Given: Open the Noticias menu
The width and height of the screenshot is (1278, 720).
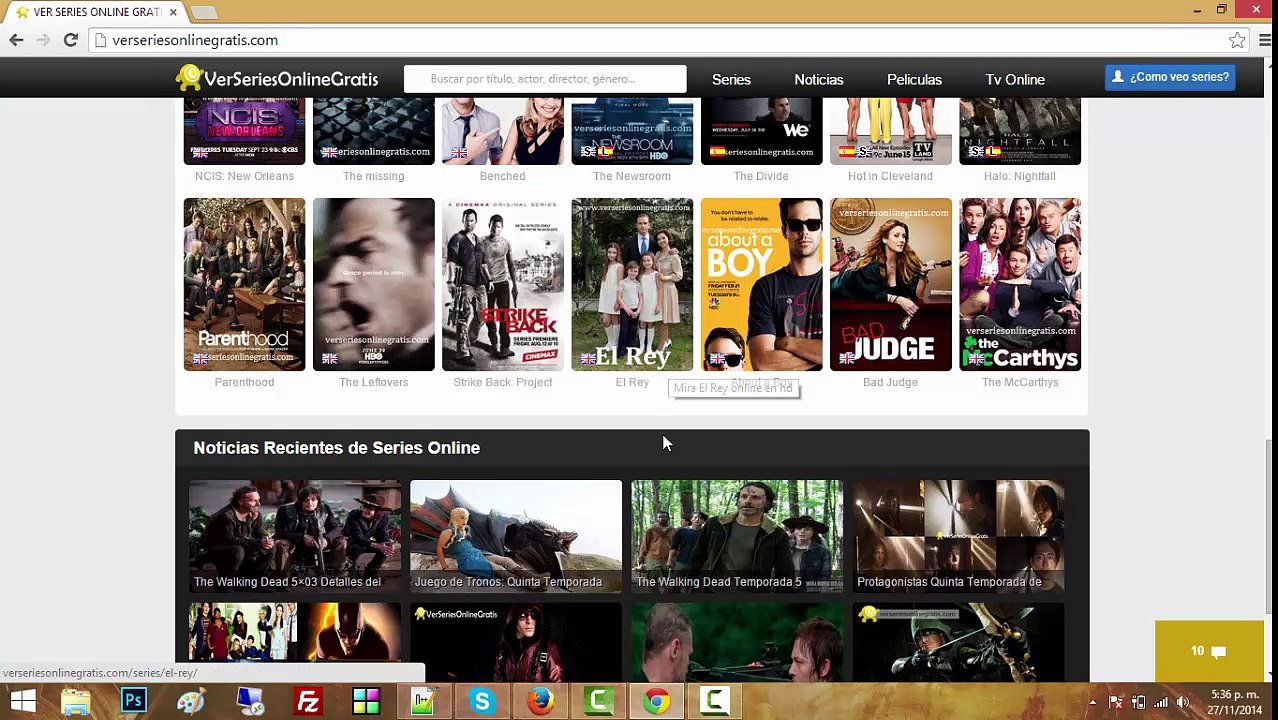Looking at the screenshot, I should 819,80.
